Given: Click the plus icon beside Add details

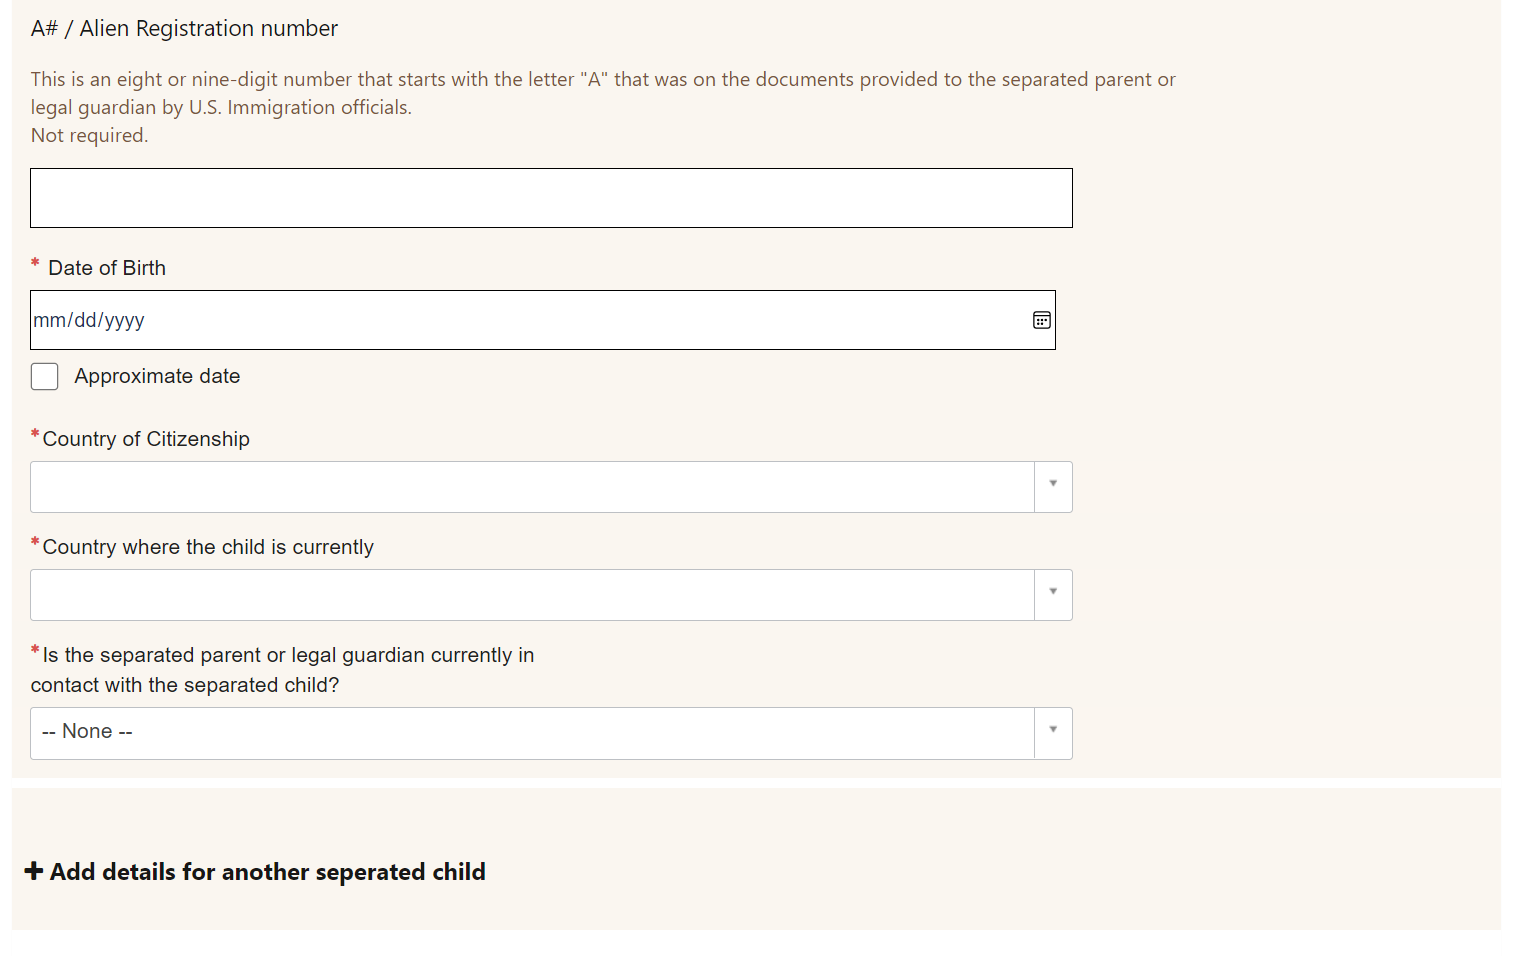Looking at the screenshot, I should coord(34,871).
